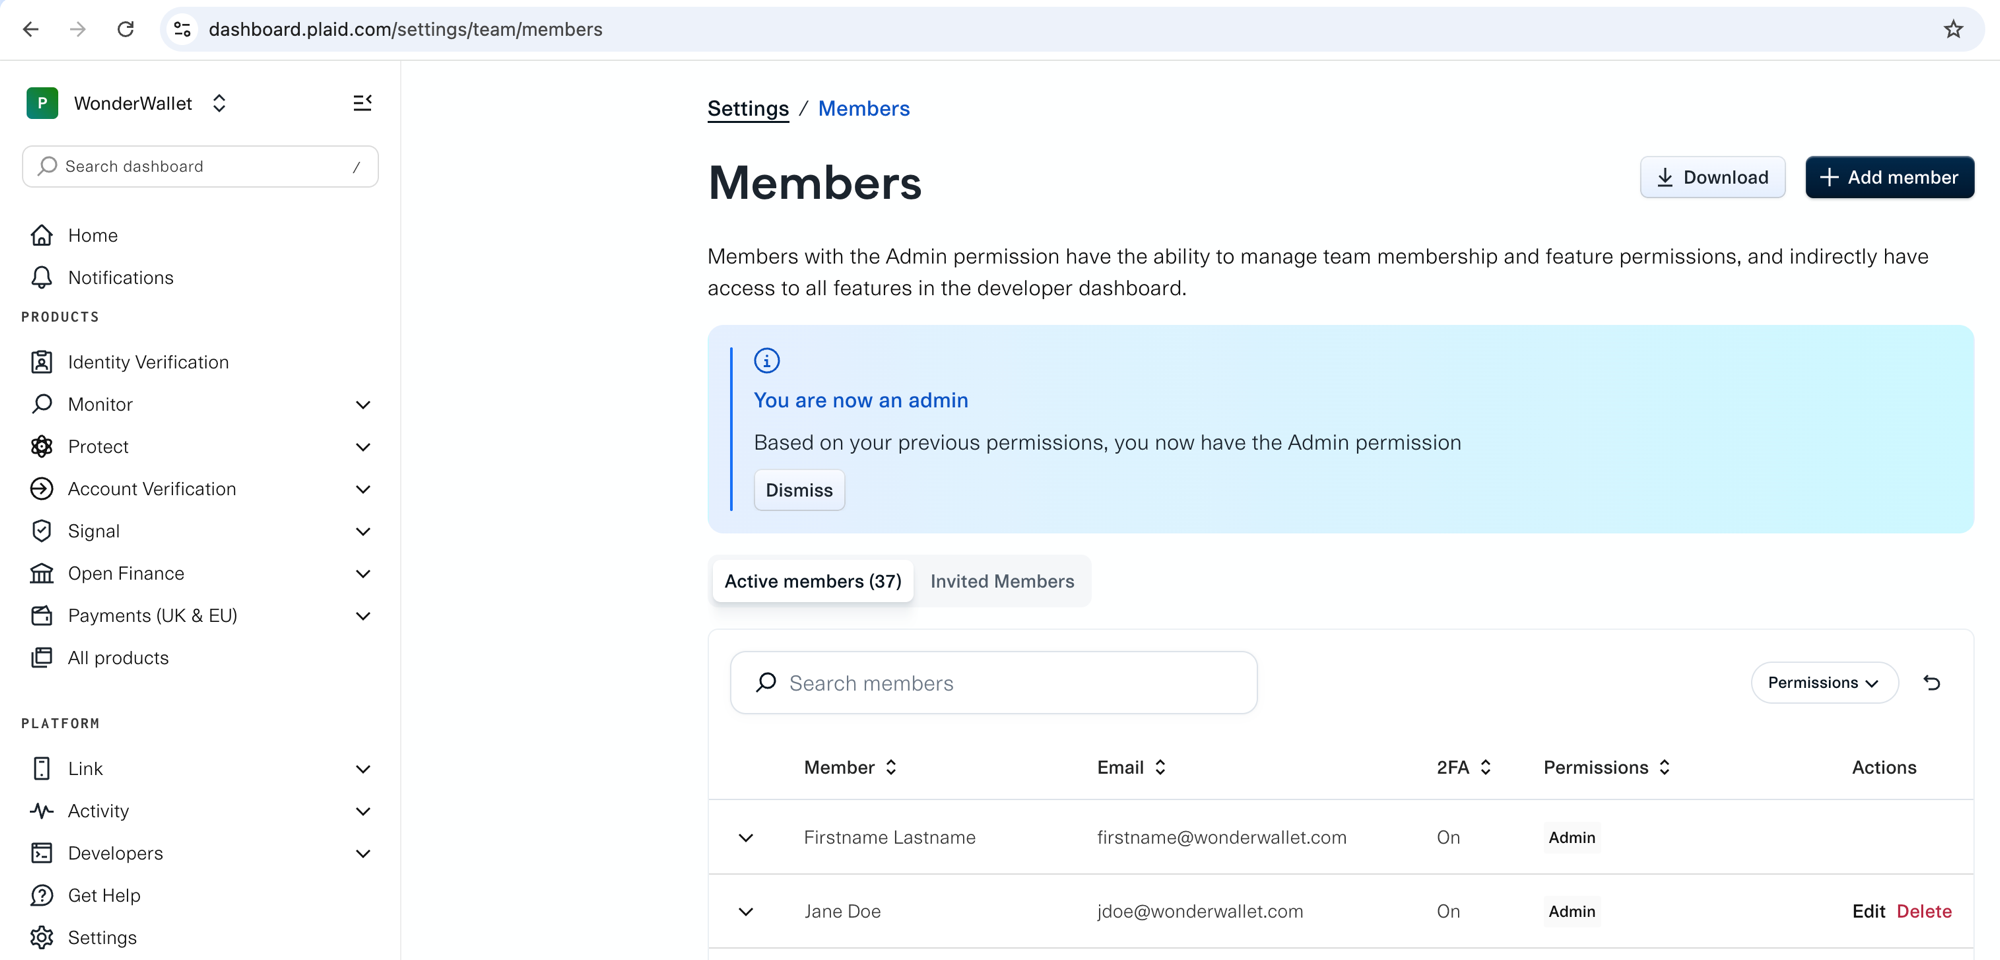Click the Account Verification icon
2000x960 pixels.
[41, 489]
